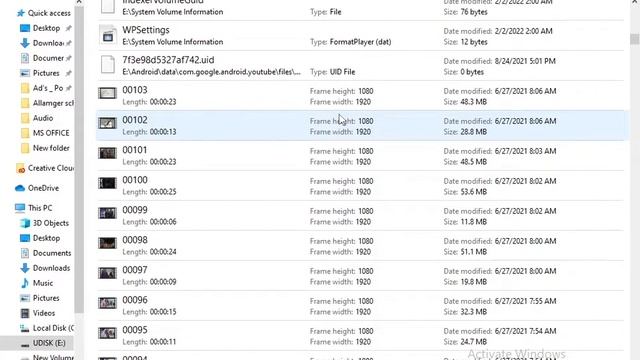Select video file name 00102
Image resolution: width=640 pixels, height=360 pixels.
click(x=135, y=120)
